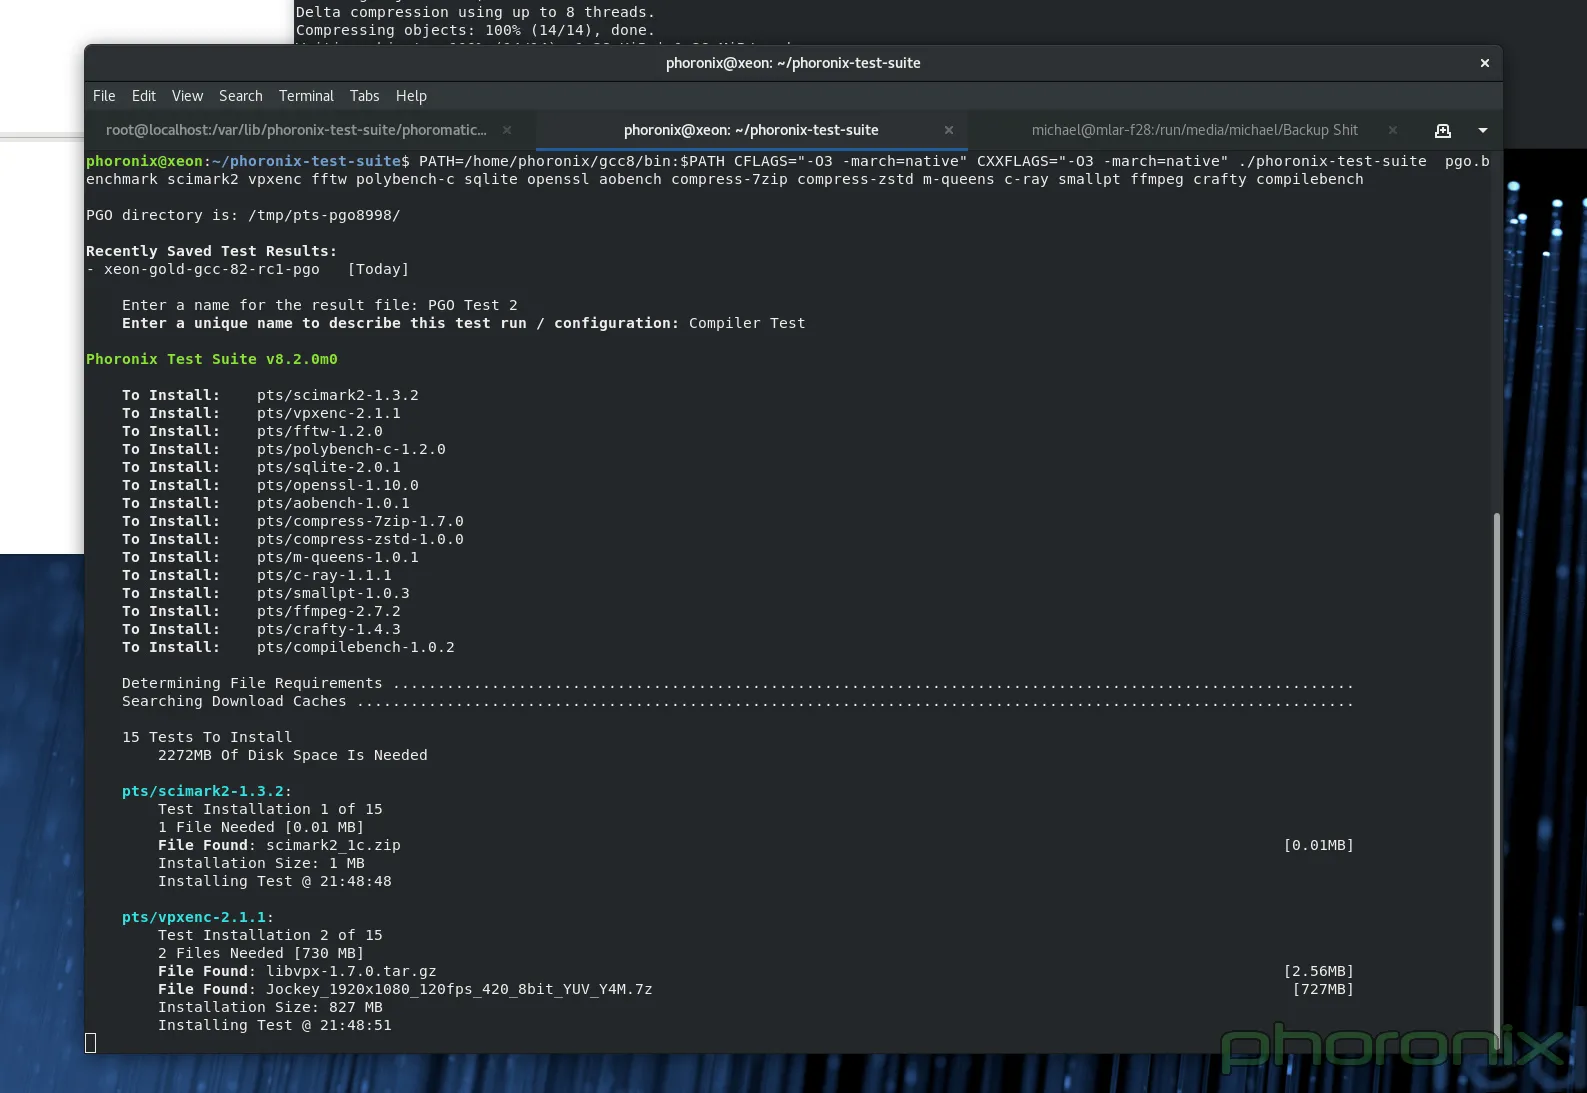Open the Terminal menu

(x=306, y=96)
